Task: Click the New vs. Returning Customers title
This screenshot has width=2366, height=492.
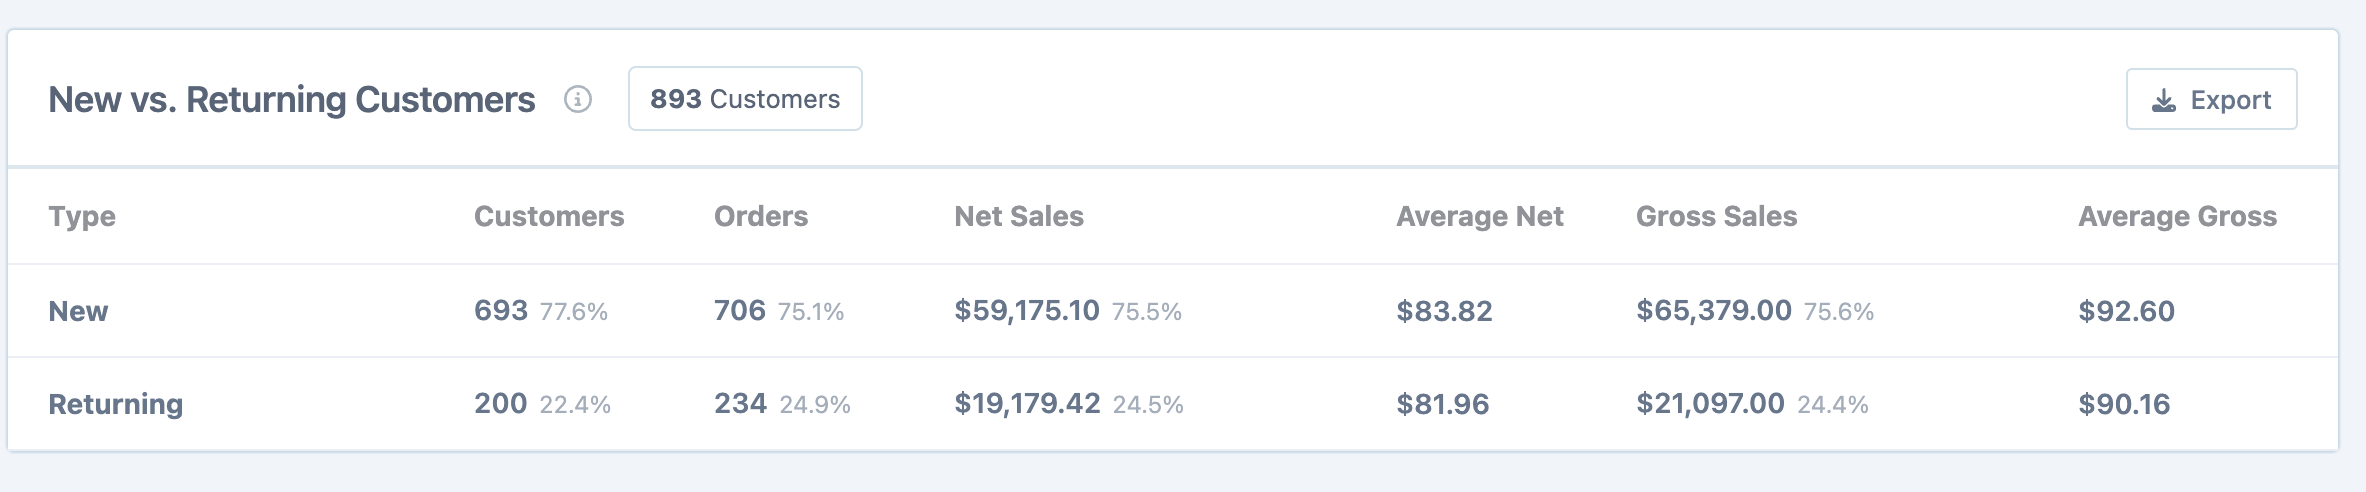Action: tap(292, 100)
